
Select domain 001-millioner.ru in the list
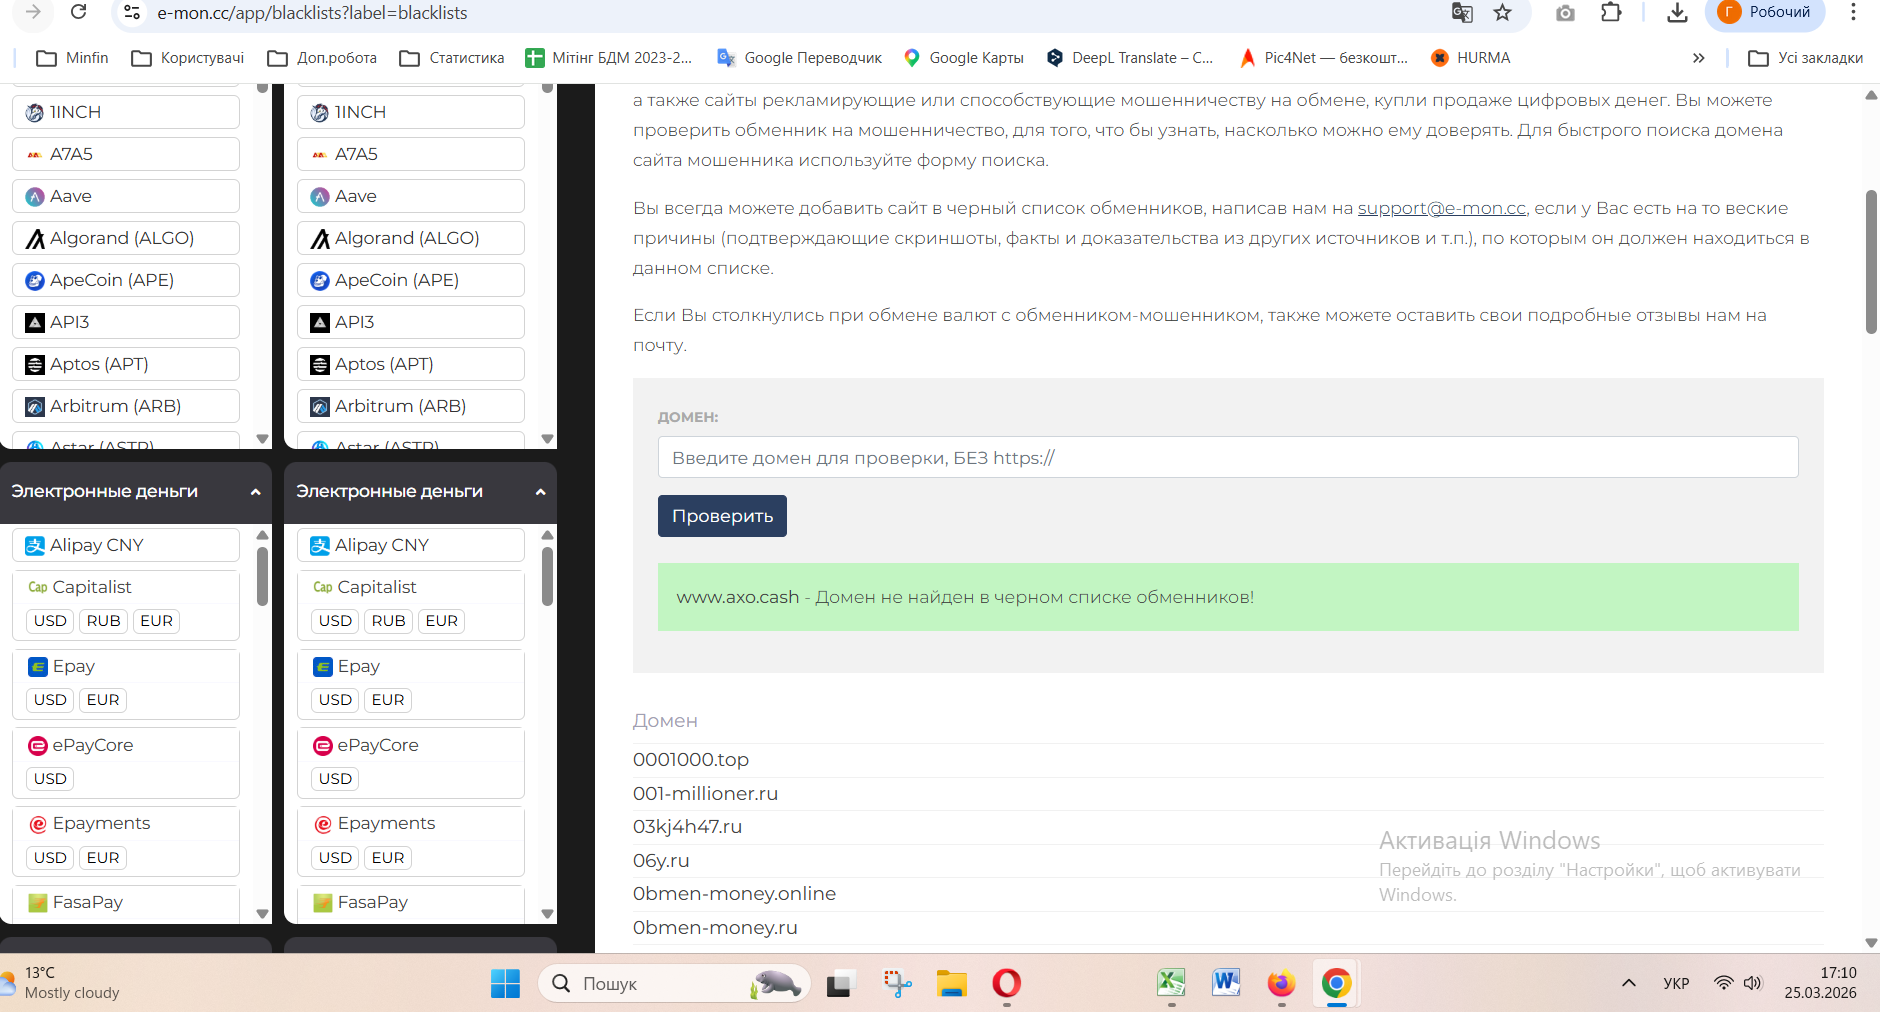click(x=705, y=794)
